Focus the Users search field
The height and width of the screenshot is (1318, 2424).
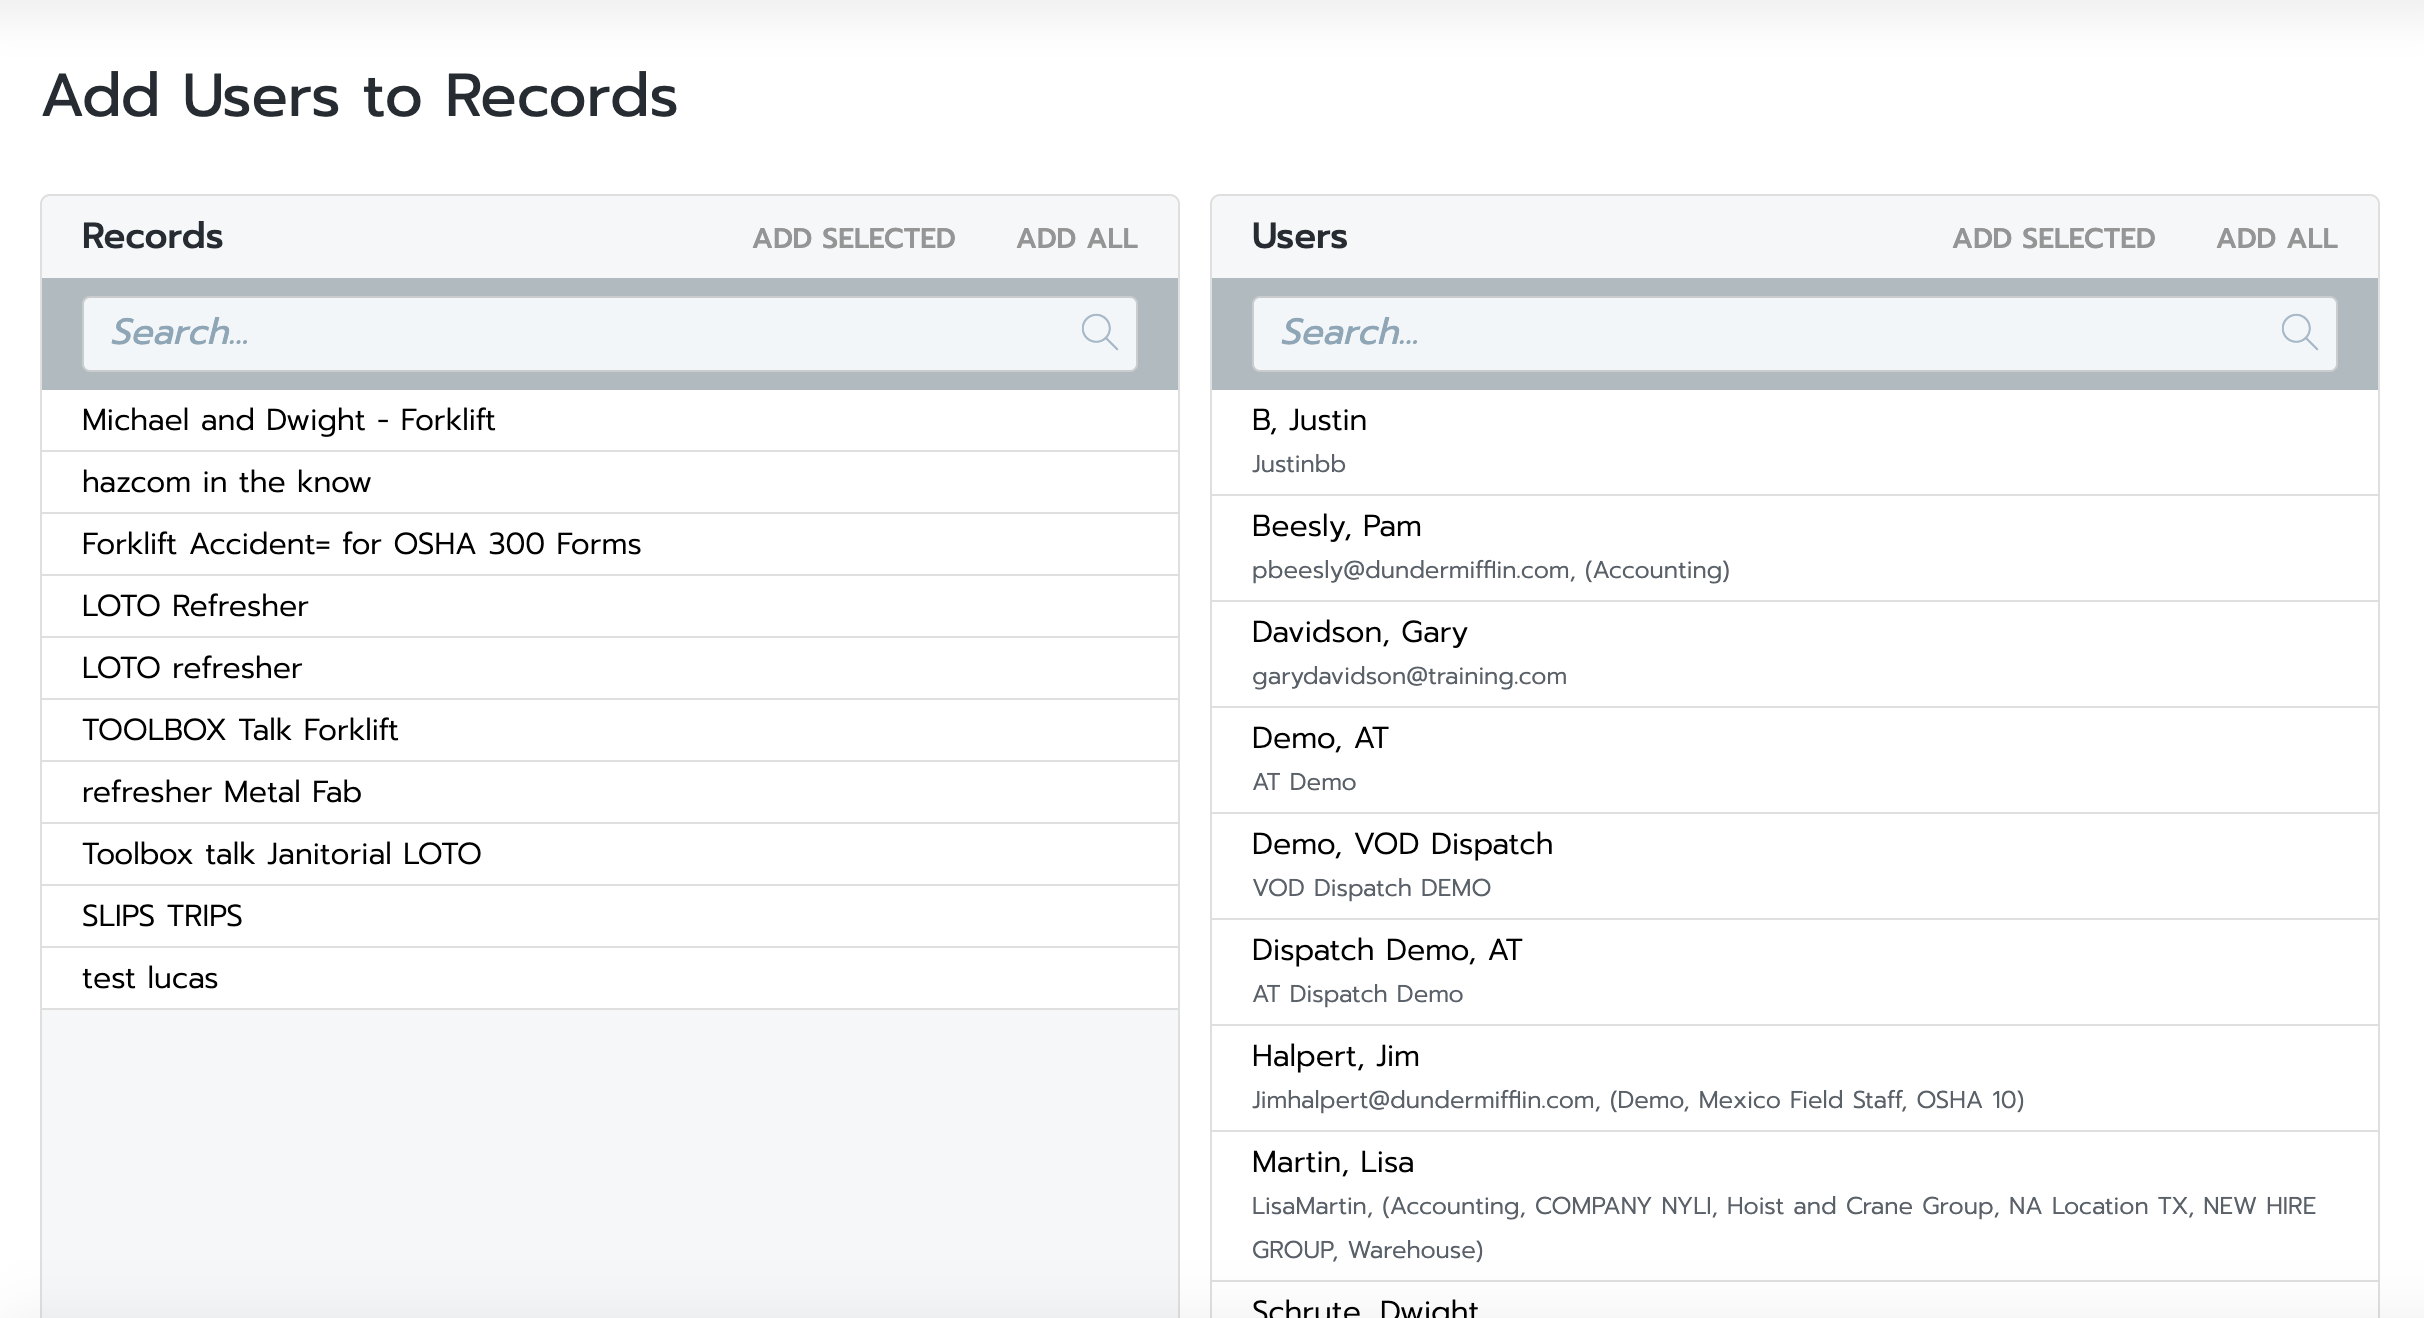click(1794, 333)
